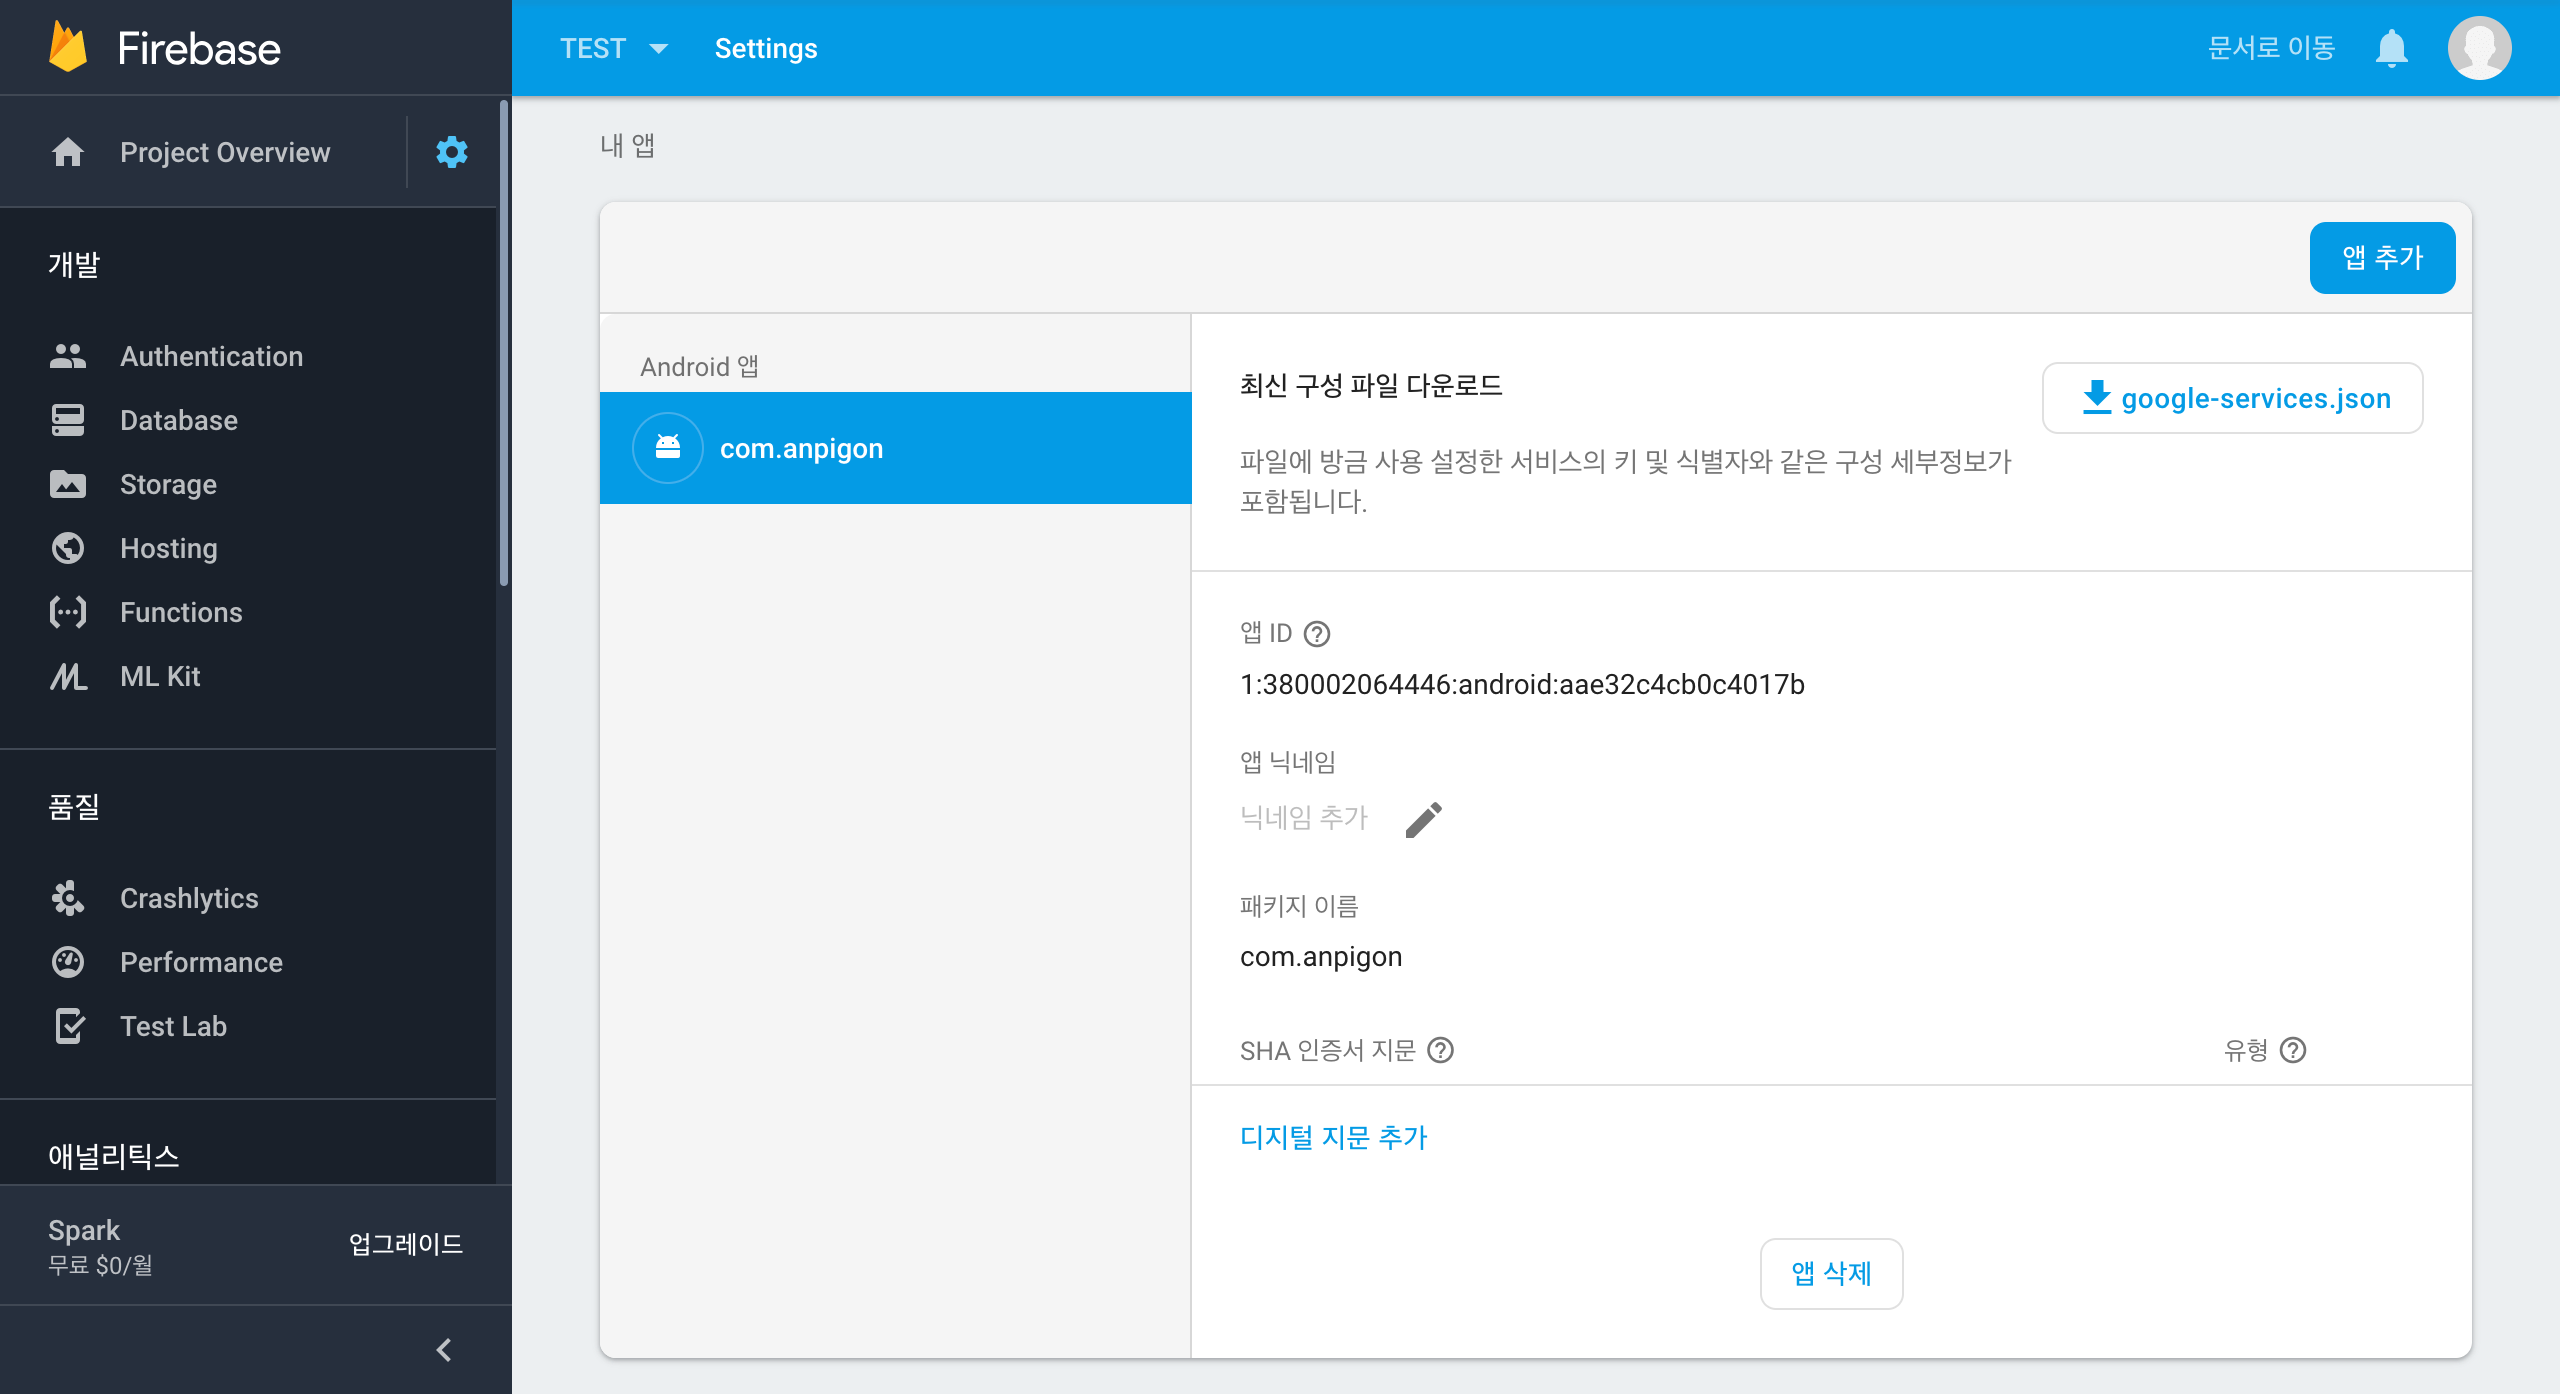Open Authentication in the sidebar
The image size is (2560, 1394).
point(211,356)
